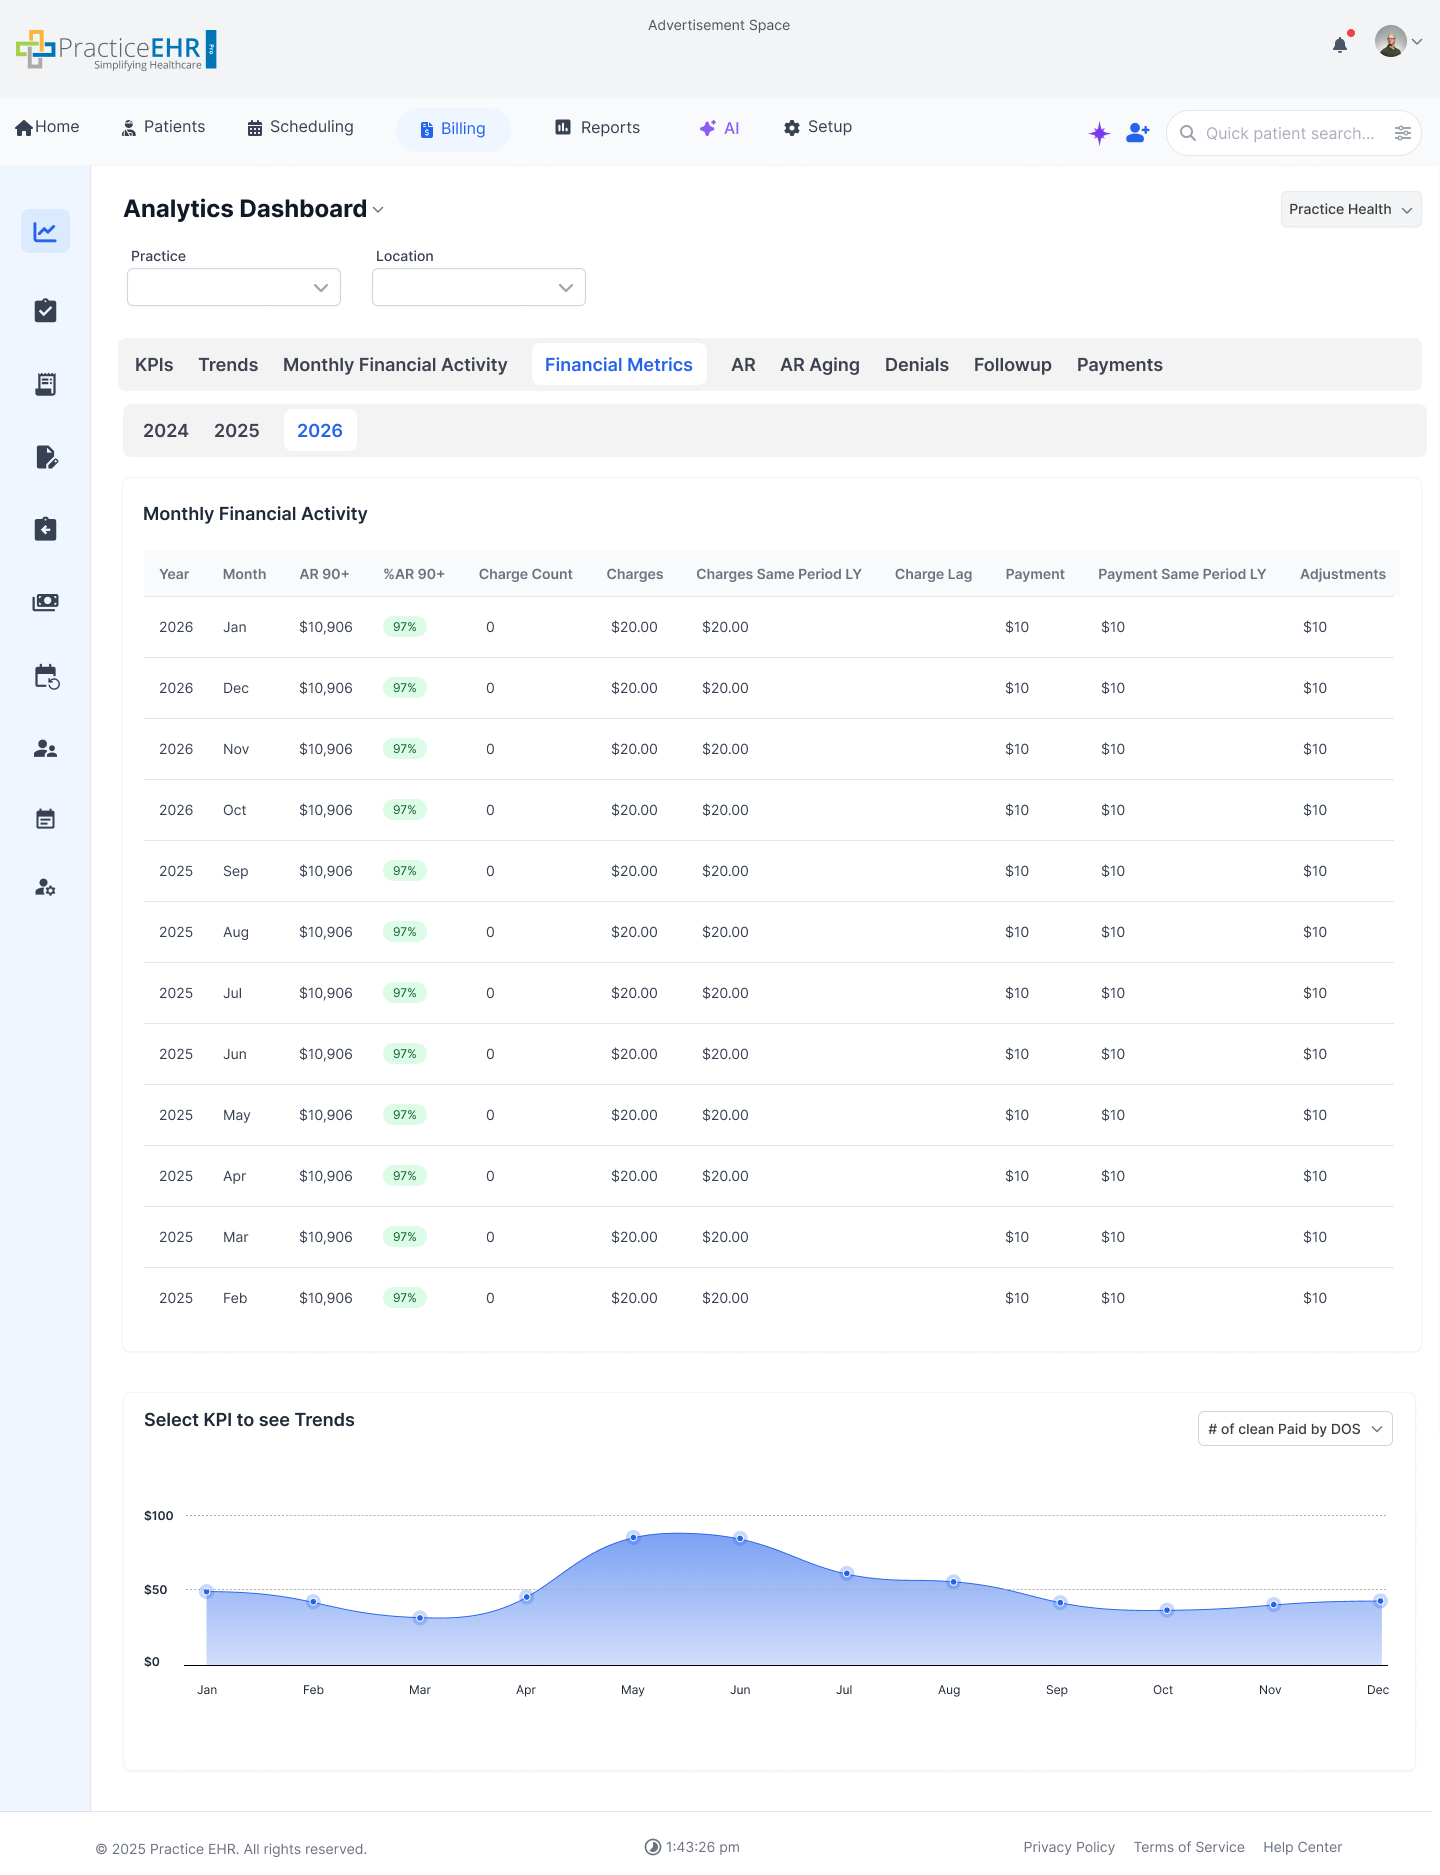Switch to the Payments tab
Screen dimensions: 1440x1875
pos(1120,365)
